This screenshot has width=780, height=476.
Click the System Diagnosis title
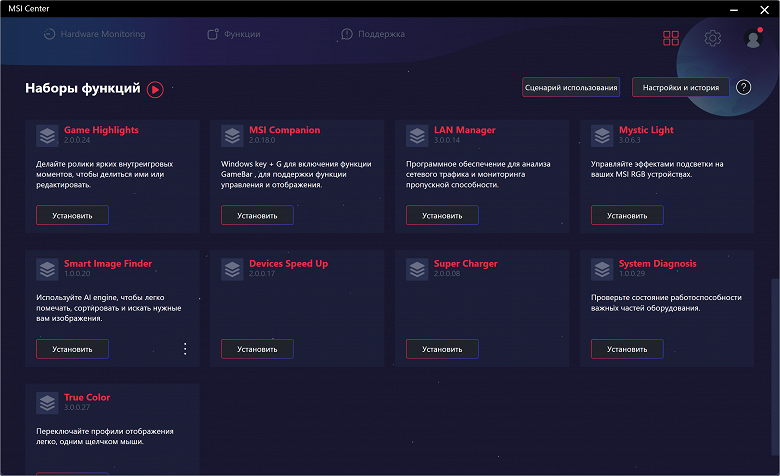(x=658, y=264)
